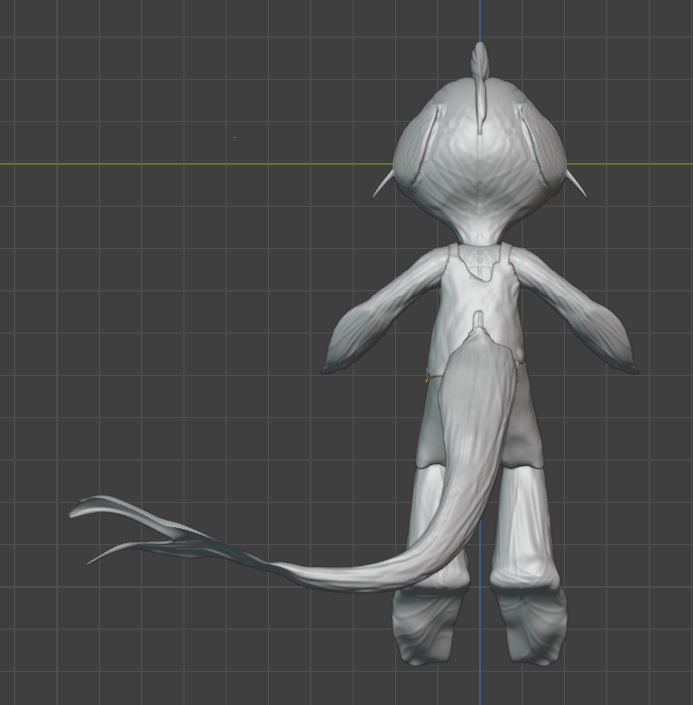Click the orange origin dot beside the hip
Viewport: 693px width, 705px height.
pos(426,380)
